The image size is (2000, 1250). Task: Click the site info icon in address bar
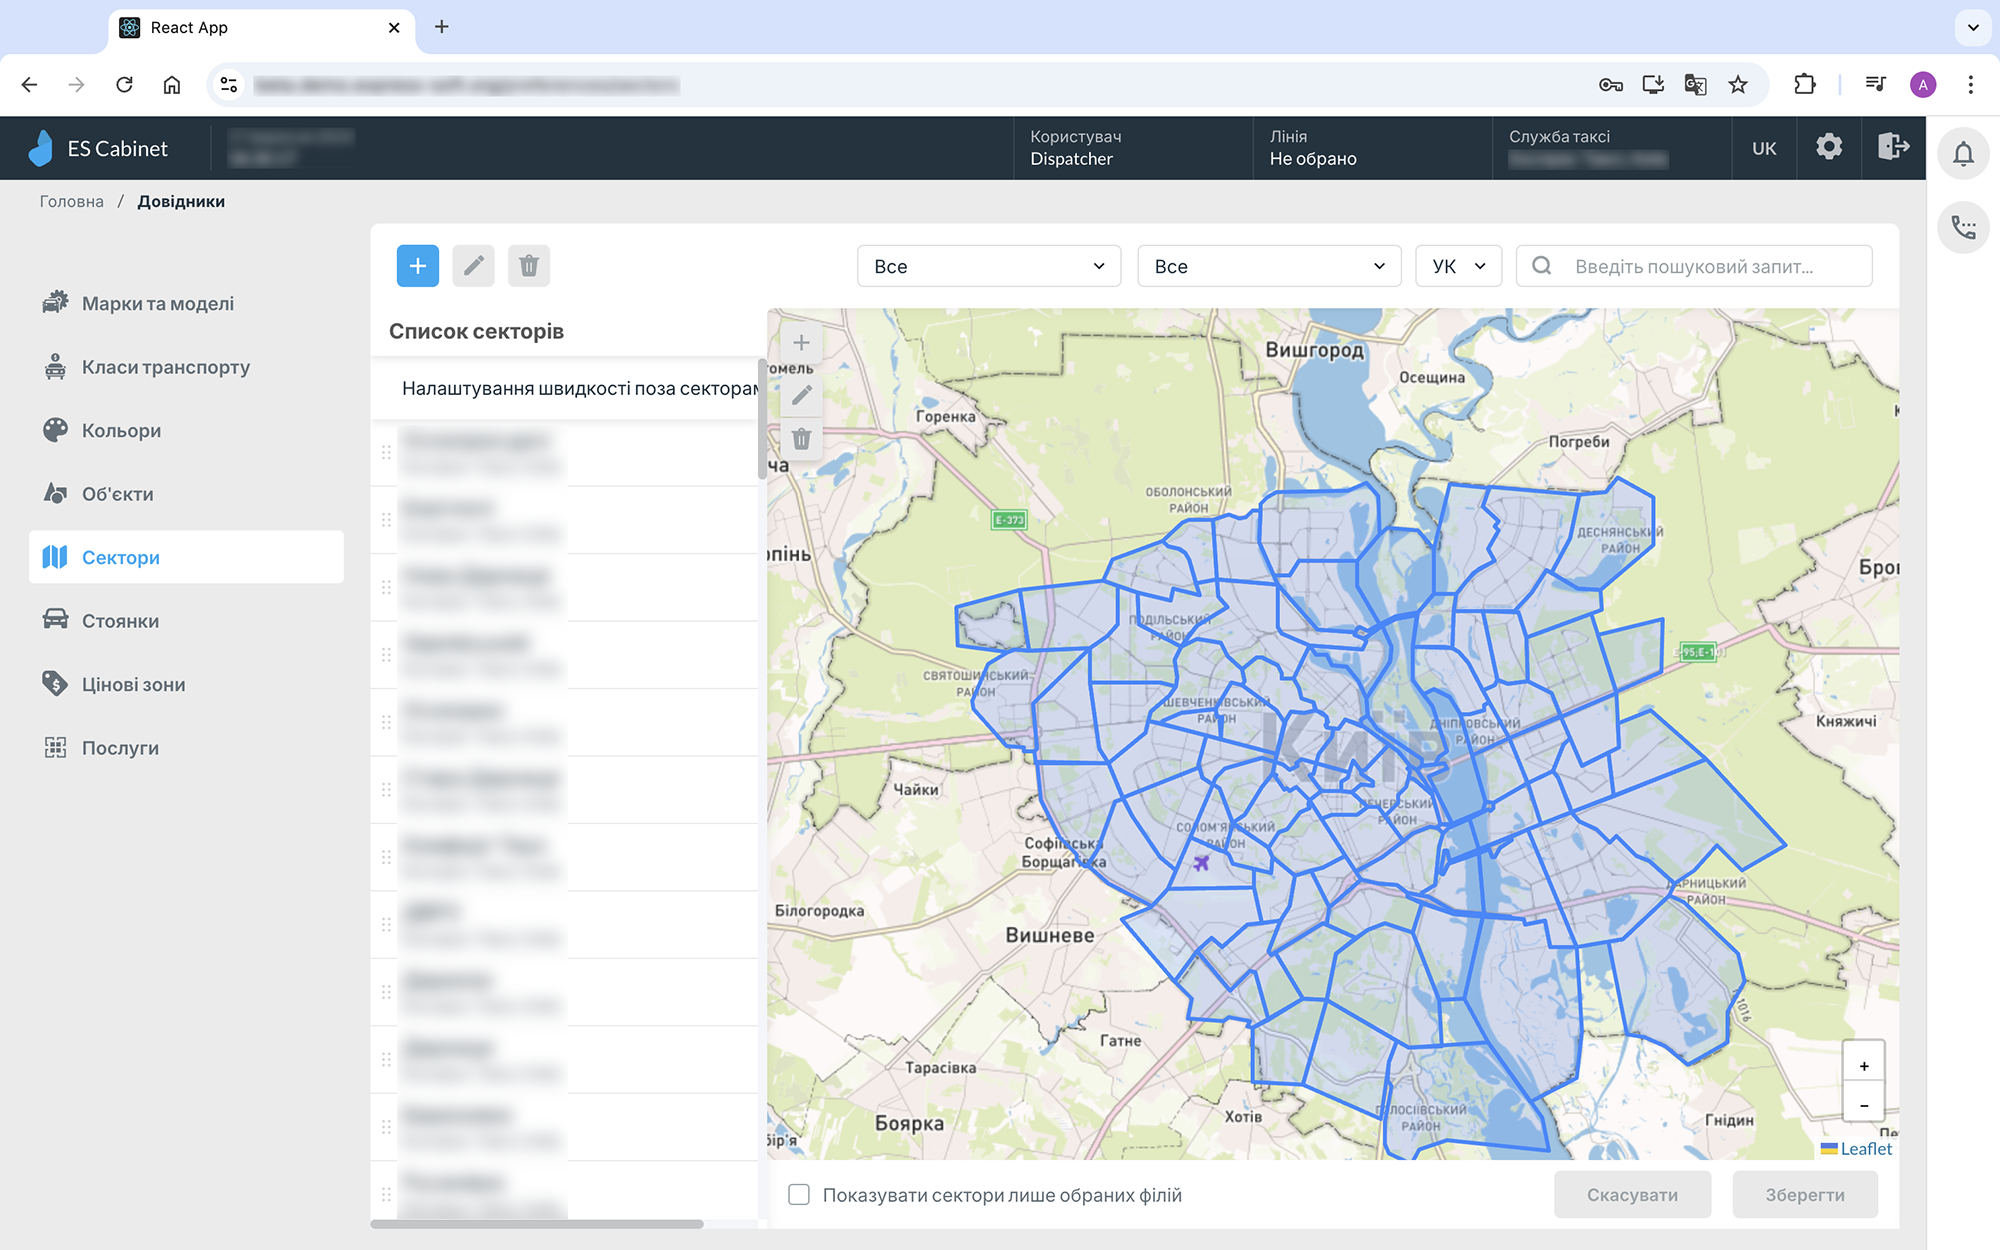pyautogui.click(x=229, y=85)
